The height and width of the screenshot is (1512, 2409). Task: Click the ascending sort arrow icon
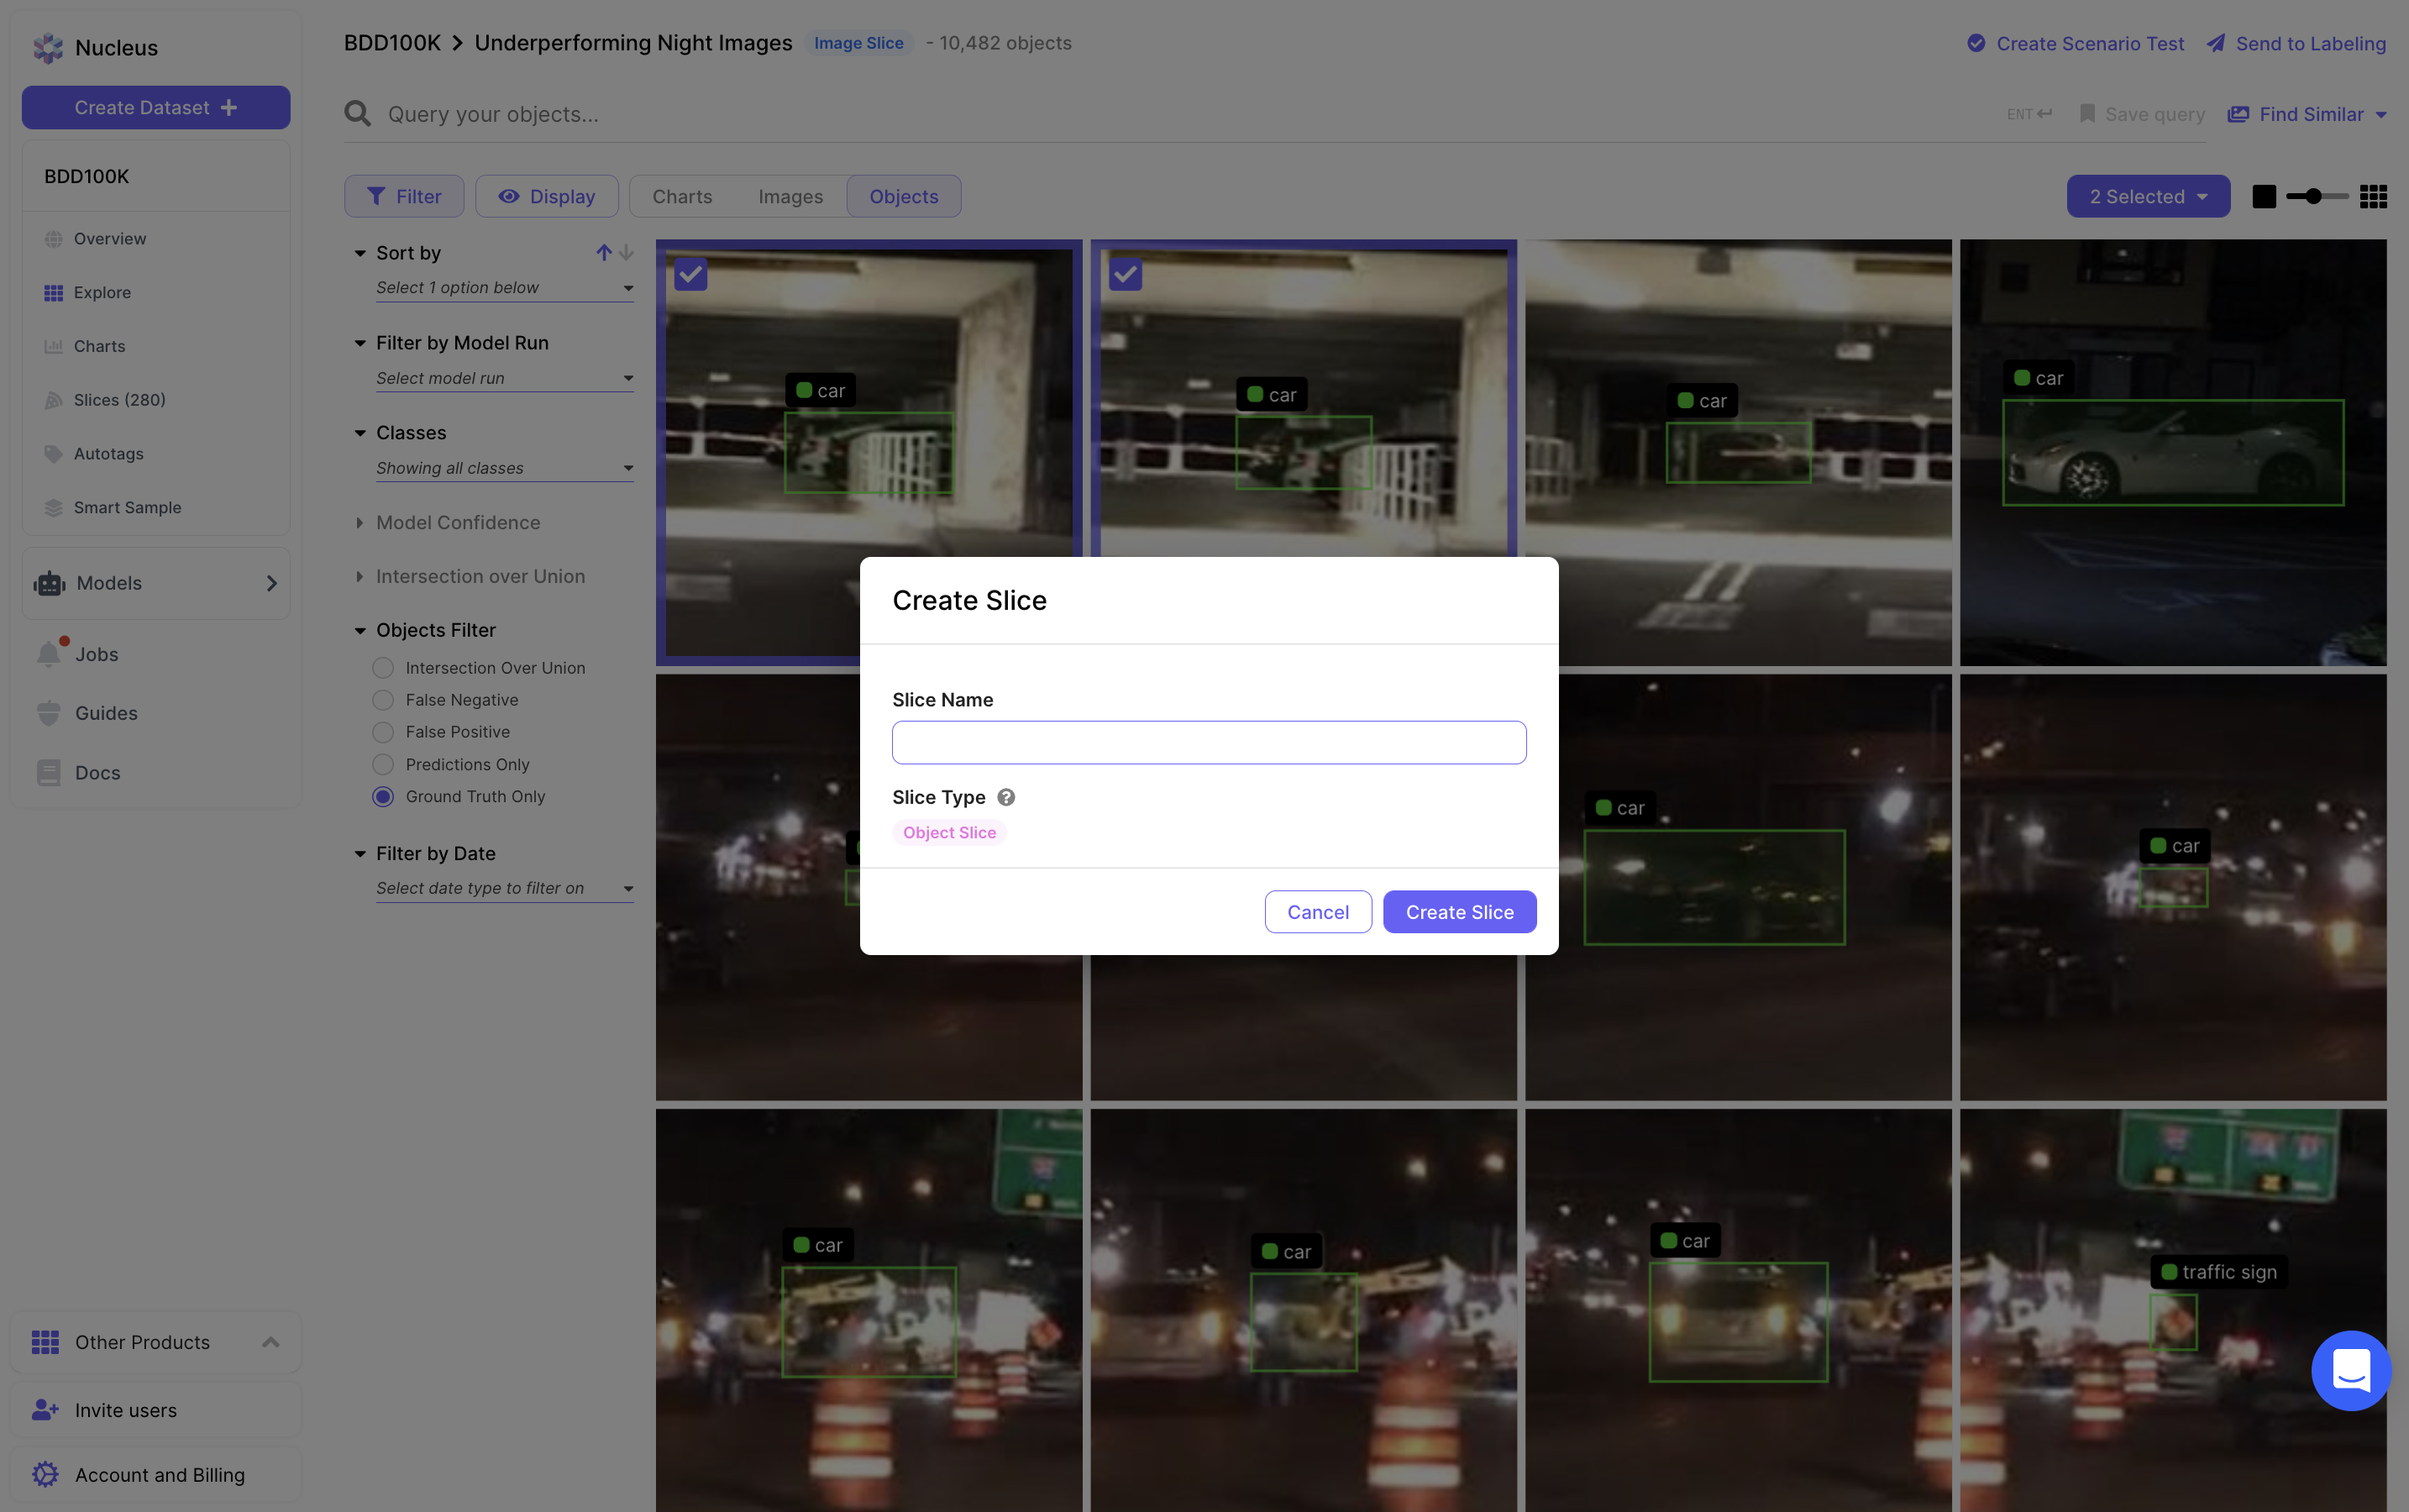pos(603,253)
